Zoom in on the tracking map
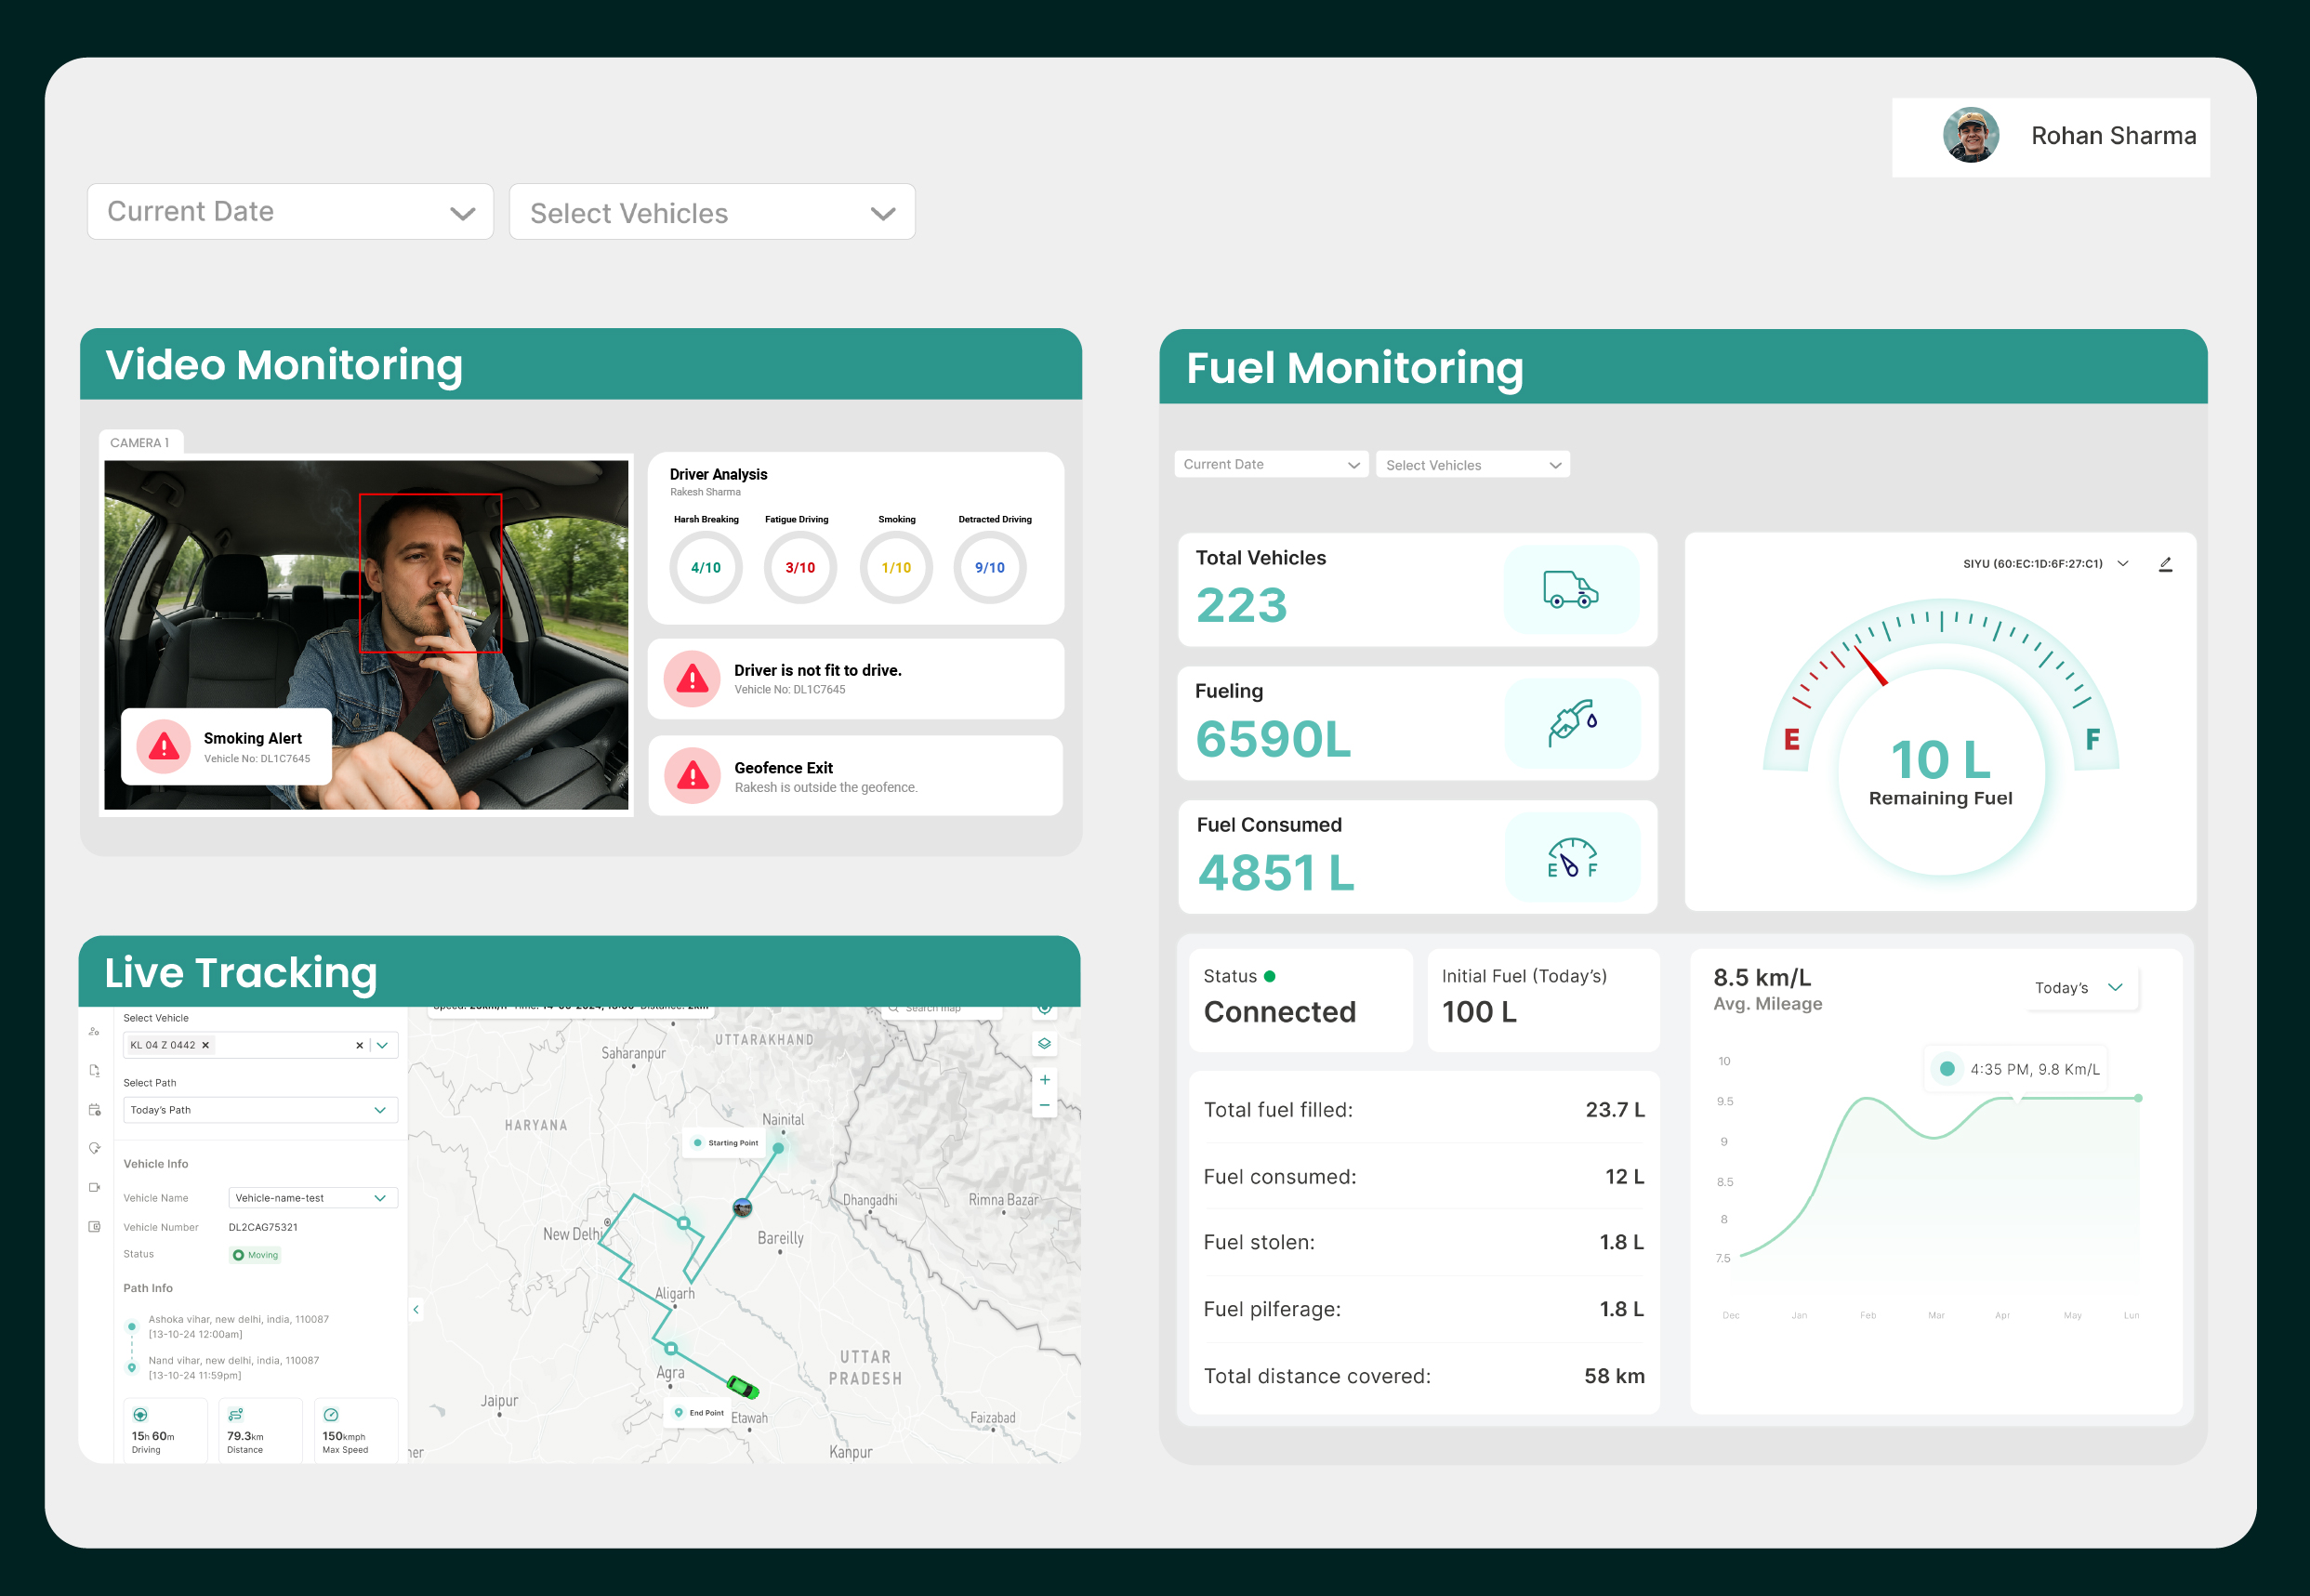 click(1044, 1080)
